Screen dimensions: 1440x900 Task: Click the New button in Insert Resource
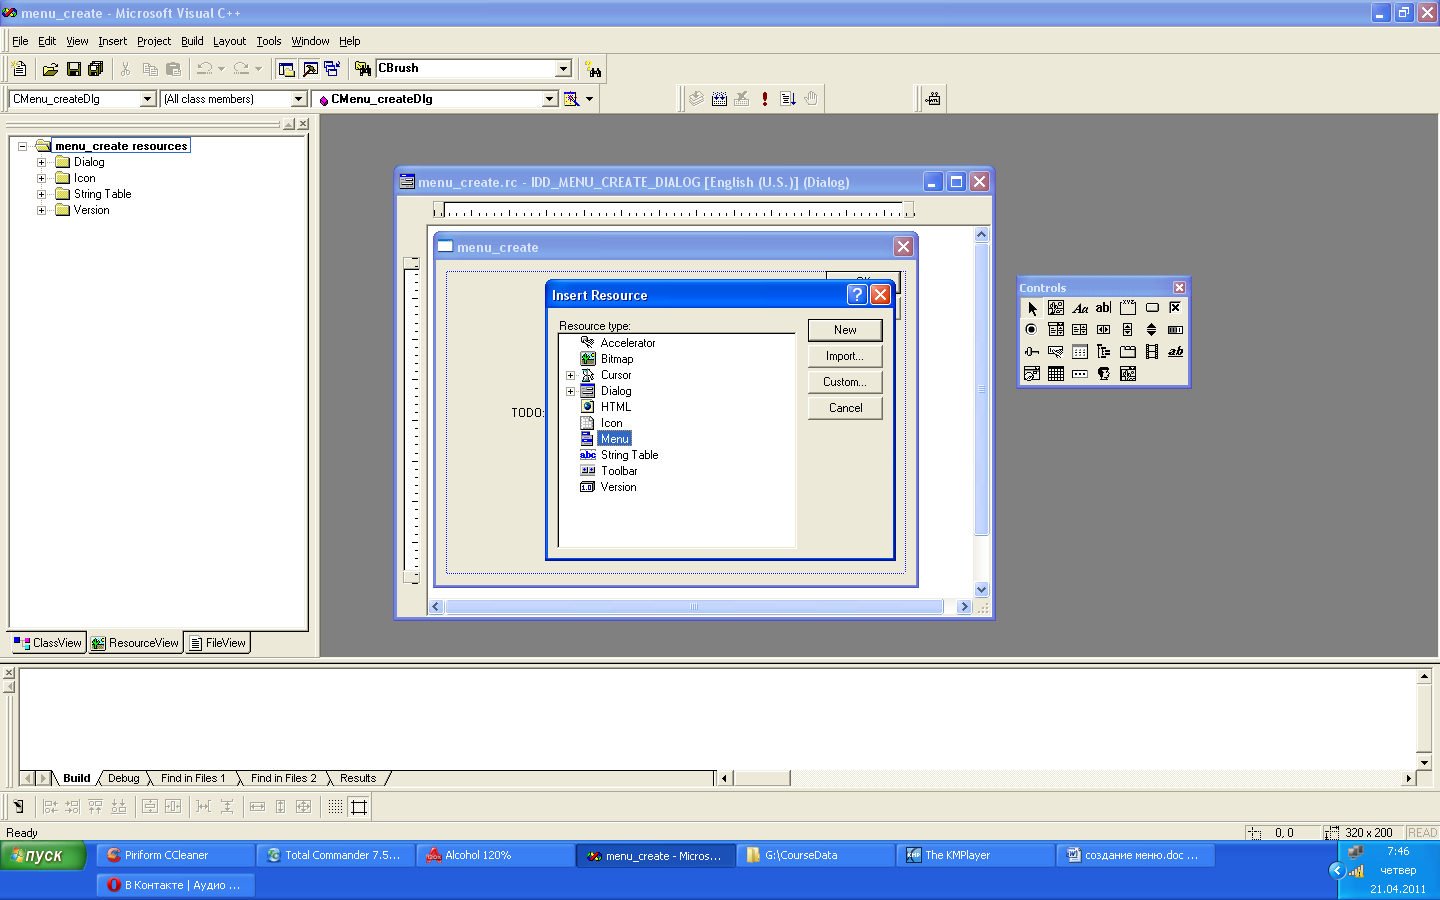point(845,330)
